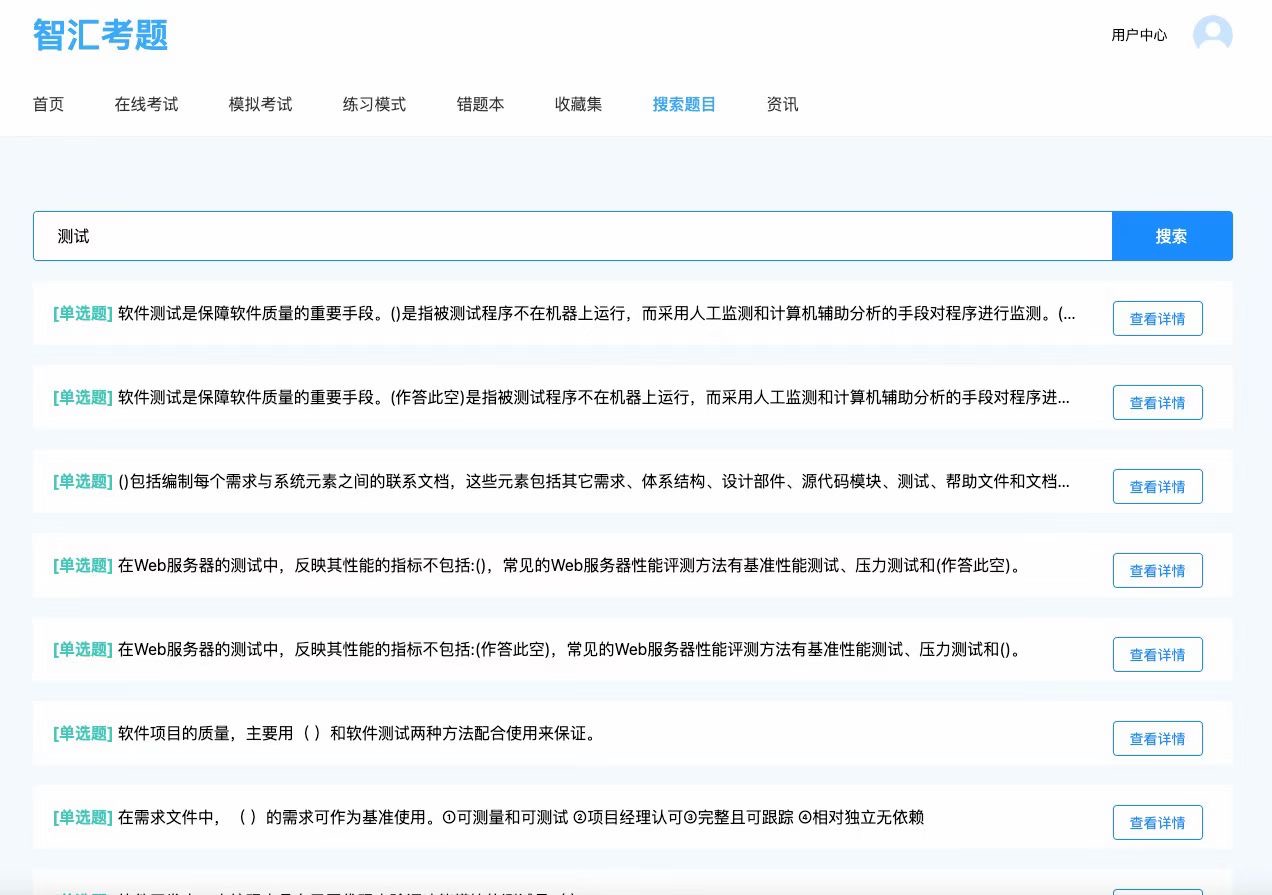
Task: Open 用户中心
Action: (1139, 34)
